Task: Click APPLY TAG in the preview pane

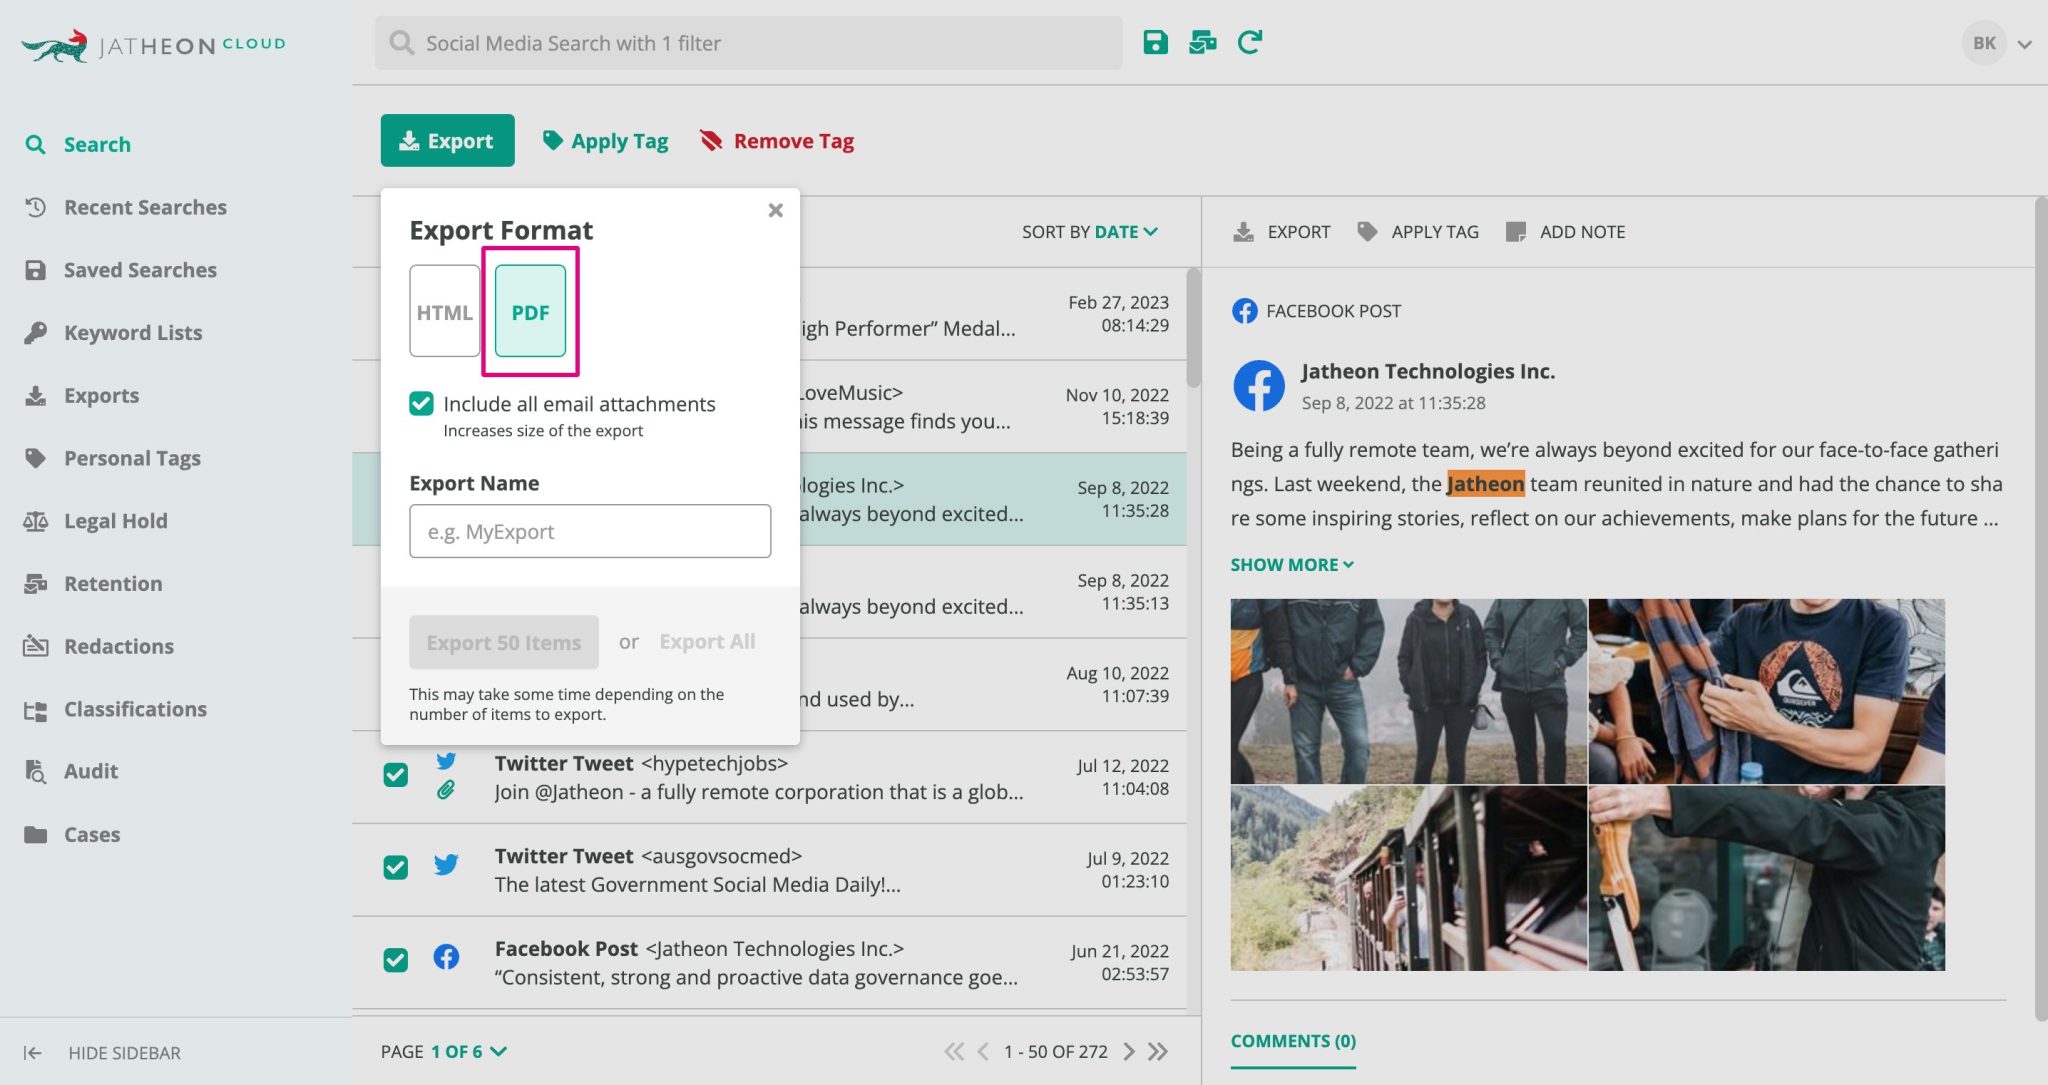Action: click(x=1418, y=232)
